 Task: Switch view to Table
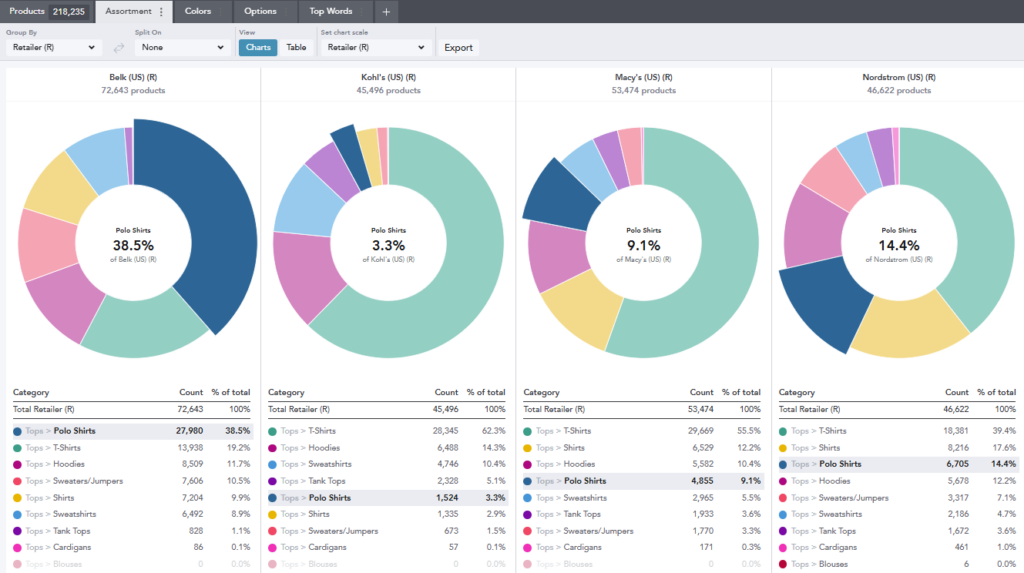click(x=296, y=47)
